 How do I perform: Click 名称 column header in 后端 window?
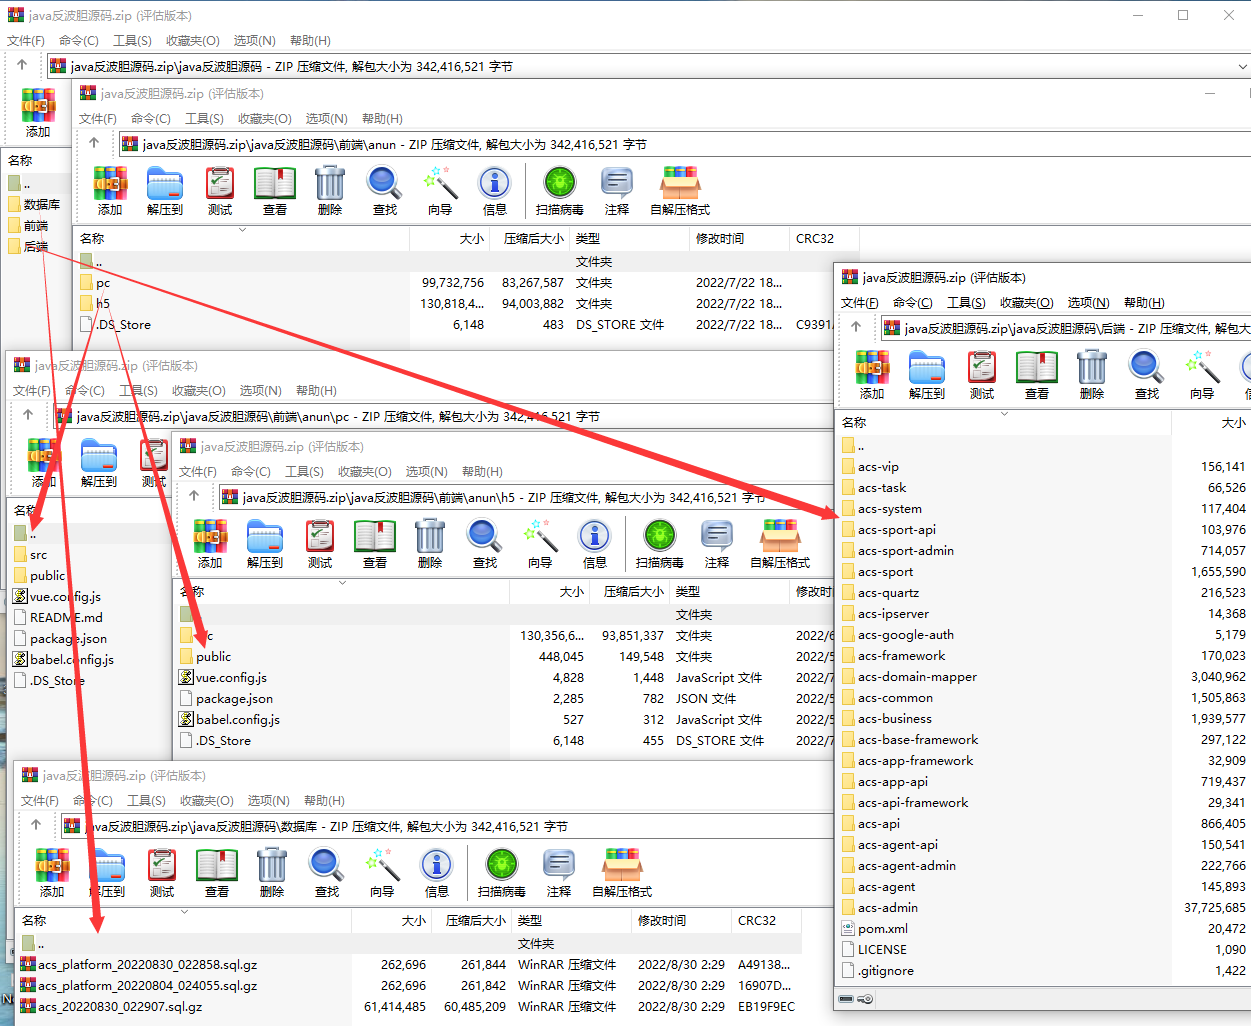tap(854, 423)
